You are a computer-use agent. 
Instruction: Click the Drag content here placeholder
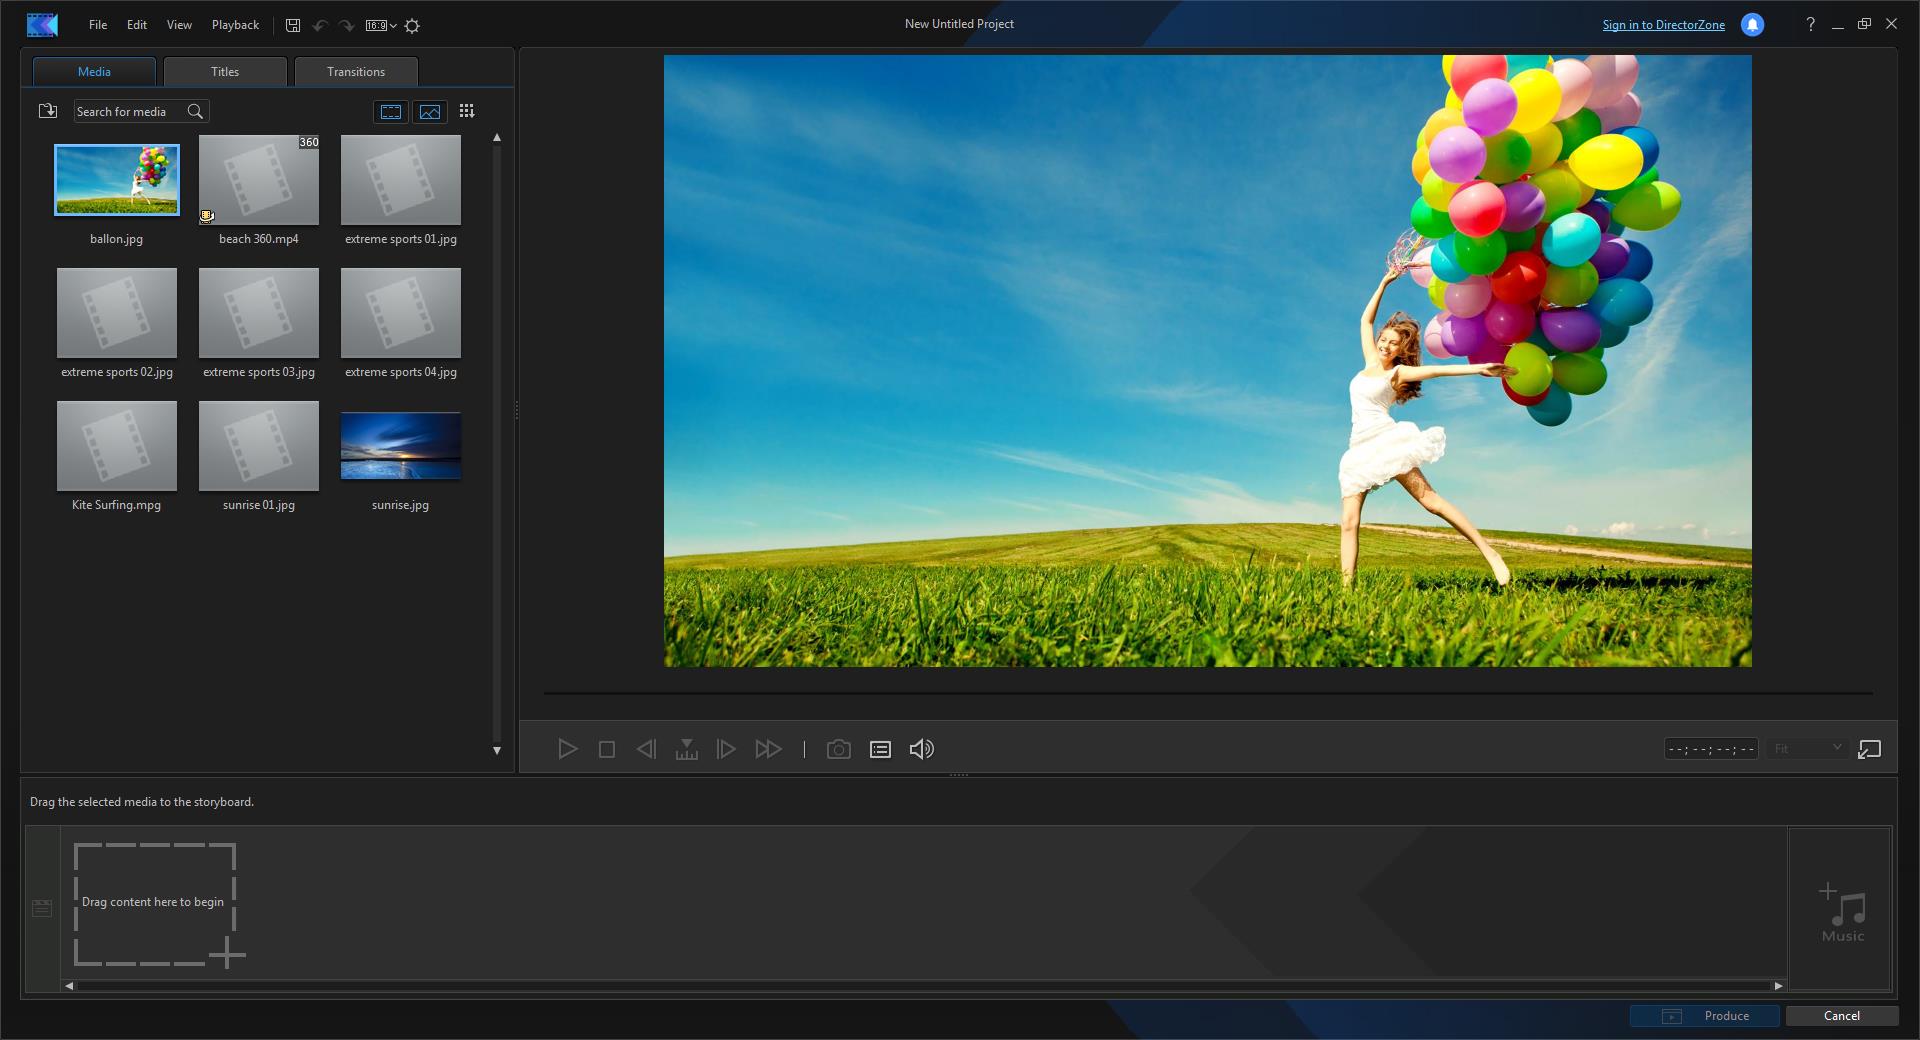click(x=155, y=904)
